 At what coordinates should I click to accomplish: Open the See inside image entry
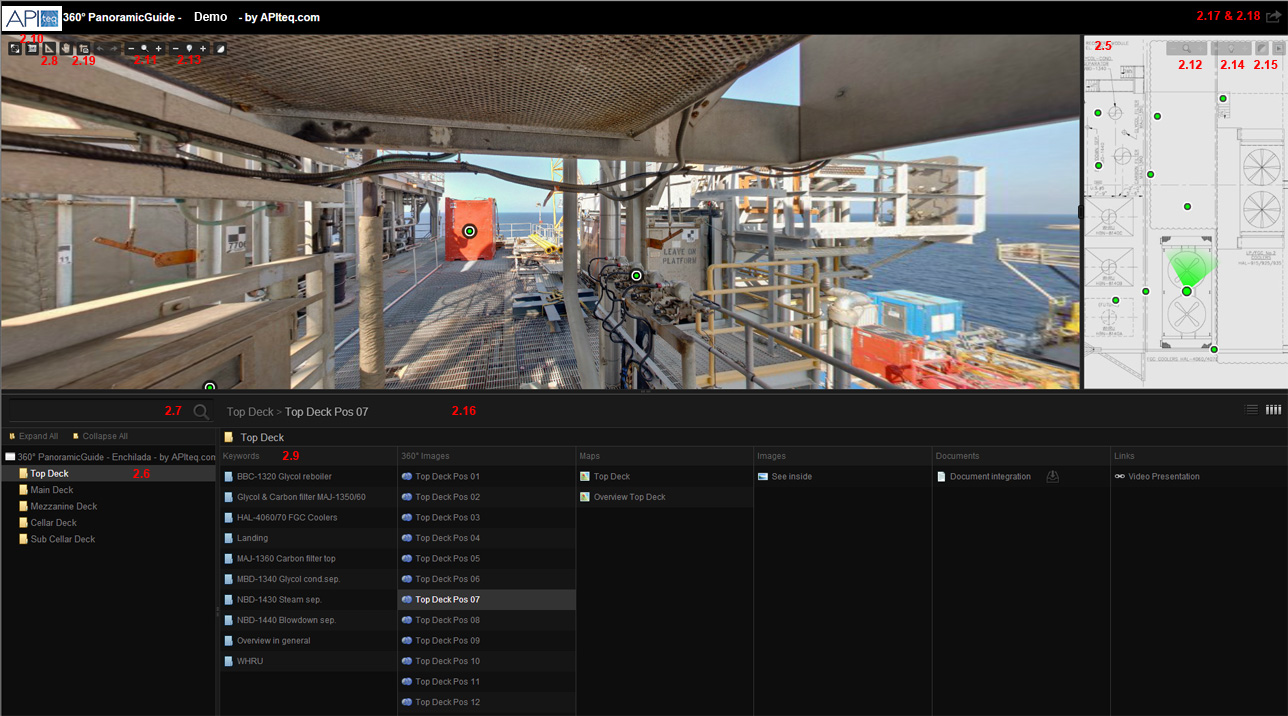click(x=790, y=476)
